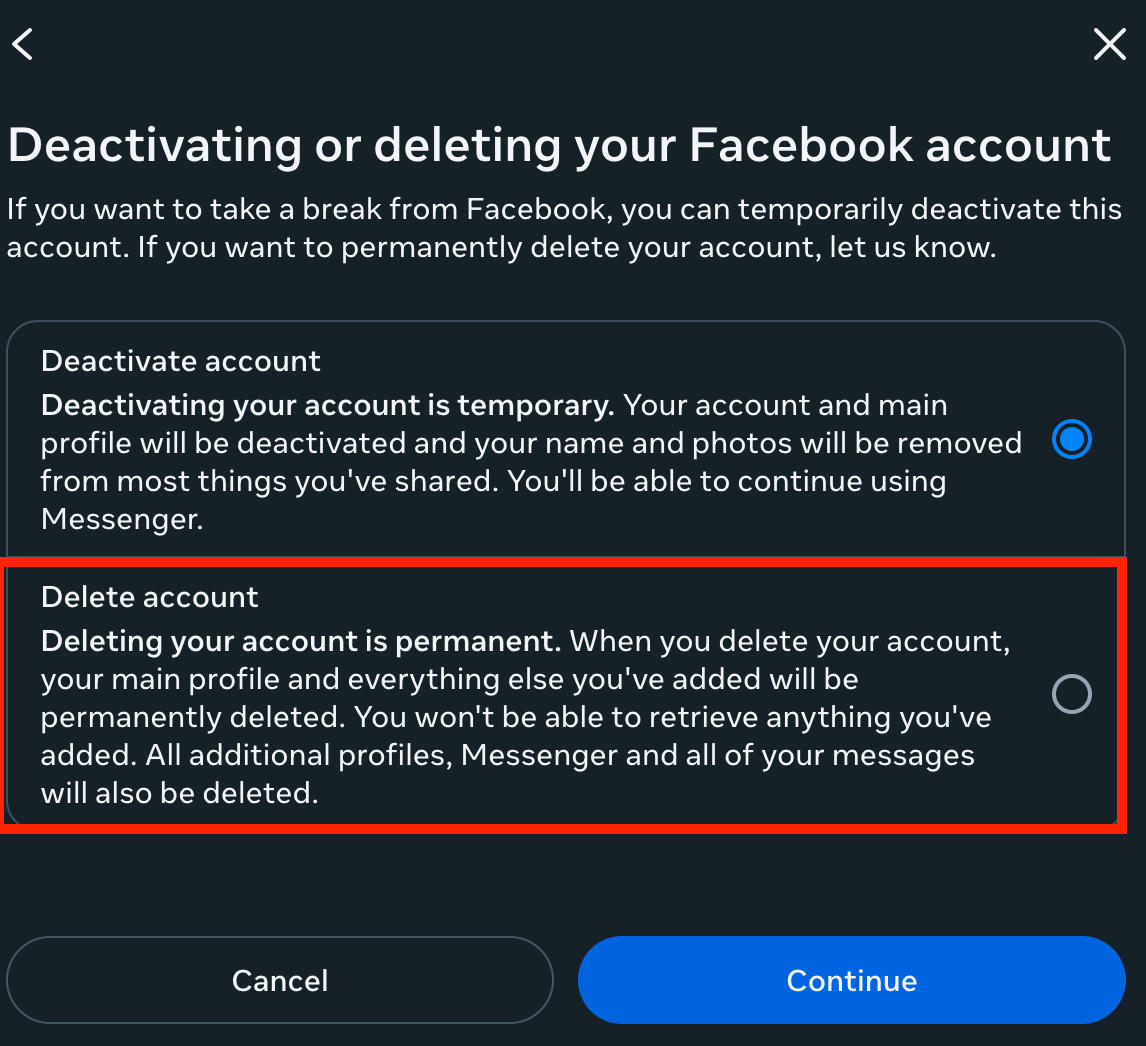Viewport: 1146px width, 1046px height.
Task: Choose the Delete account radio button
Action: pyautogui.click(x=1071, y=694)
